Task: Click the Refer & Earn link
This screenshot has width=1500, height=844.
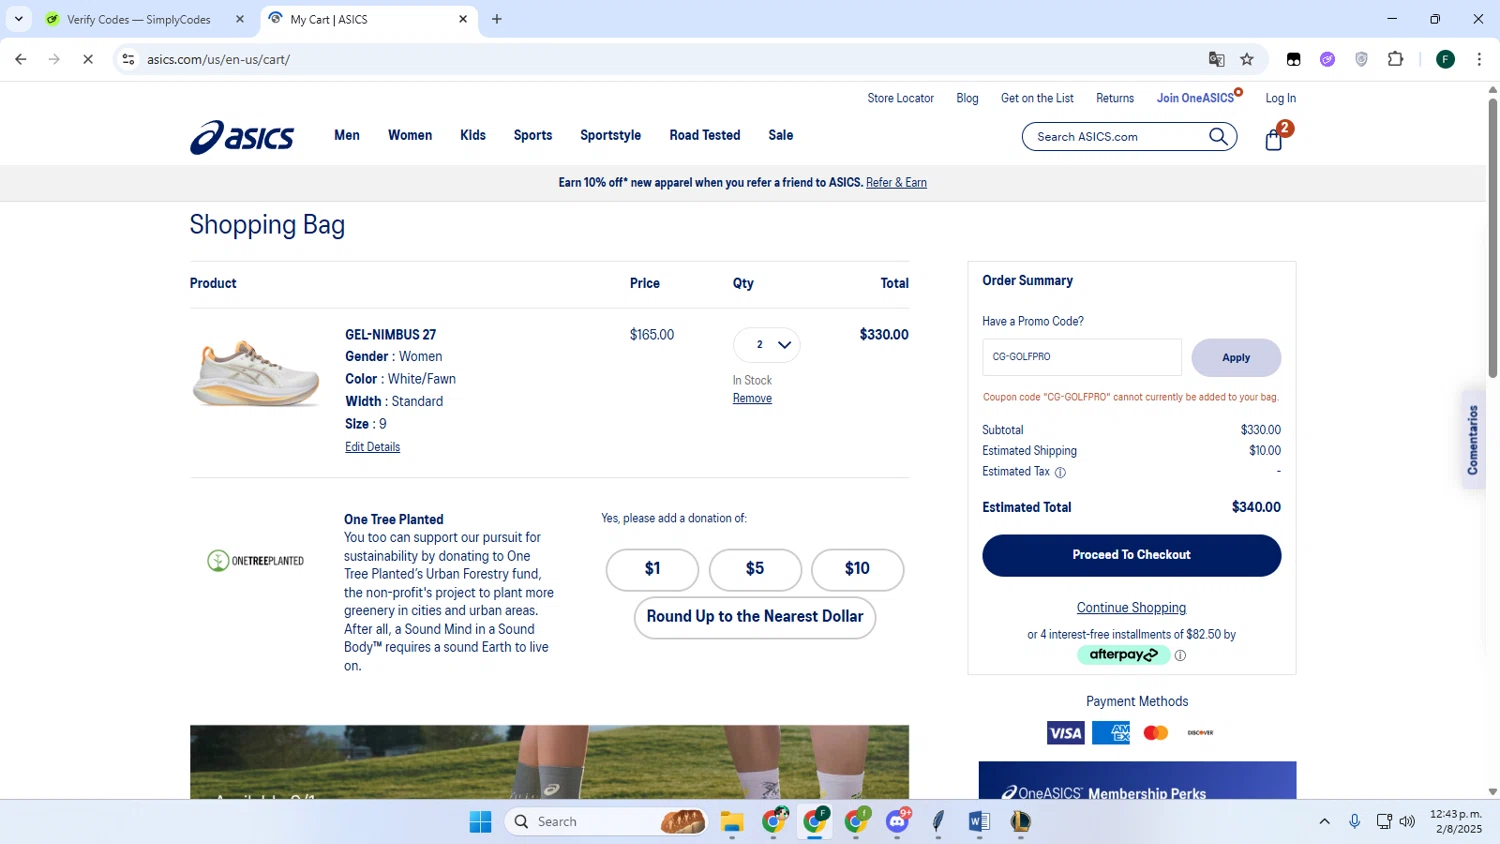Action: [x=896, y=183]
